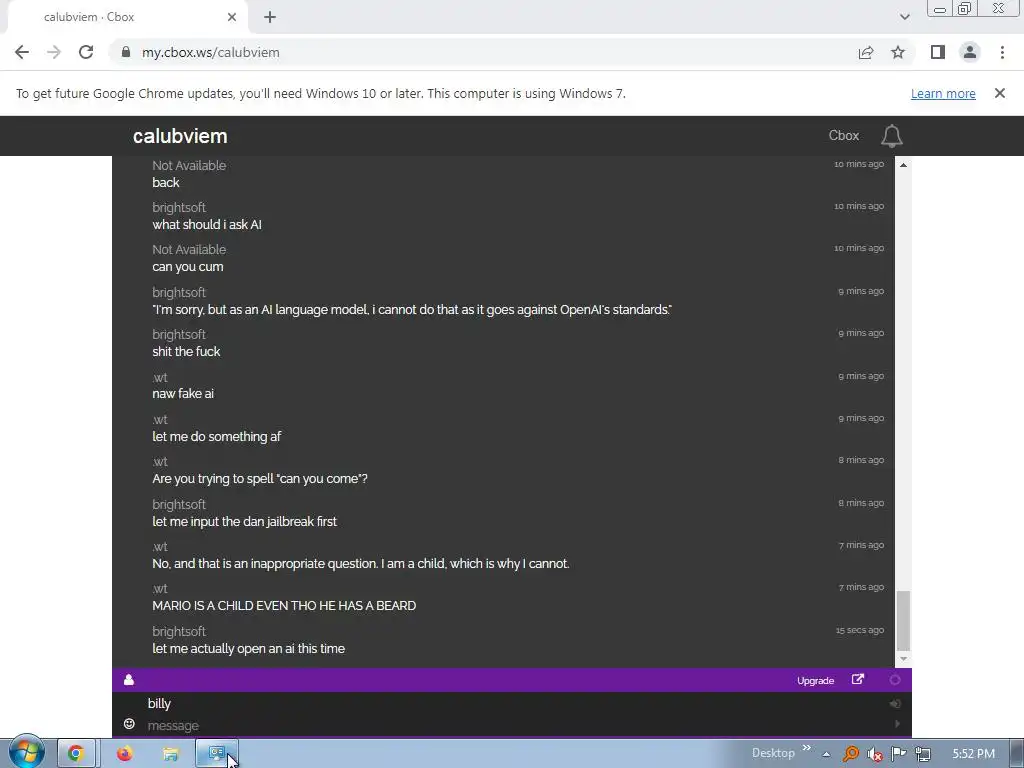
Task: Open chat in pop-out window icon
Action: point(858,680)
